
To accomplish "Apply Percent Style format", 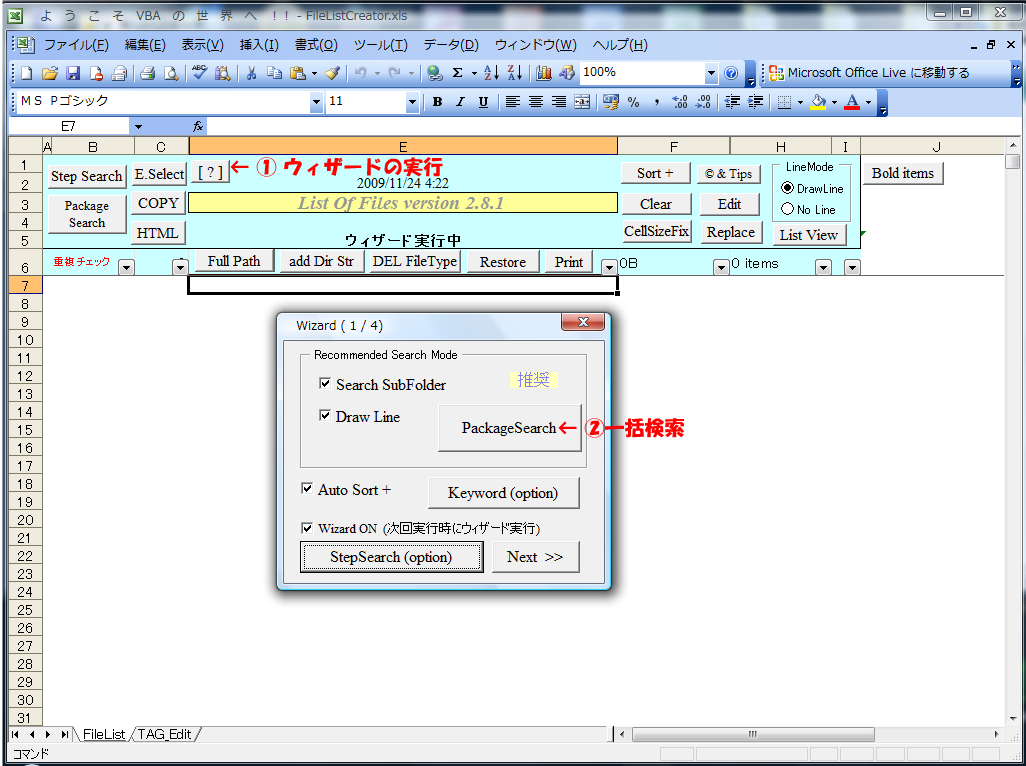I will click(633, 102).
